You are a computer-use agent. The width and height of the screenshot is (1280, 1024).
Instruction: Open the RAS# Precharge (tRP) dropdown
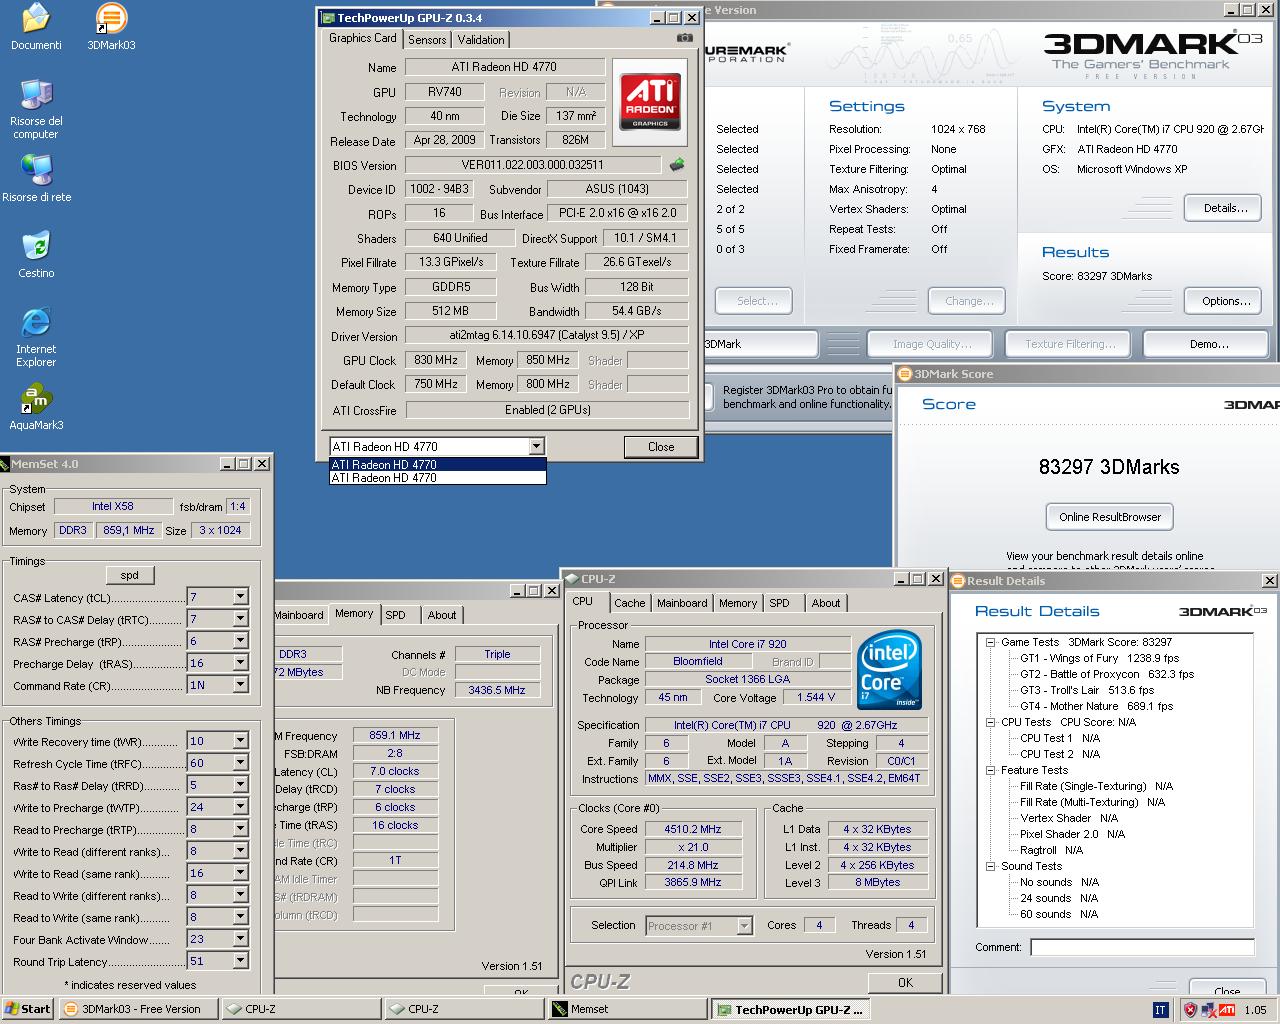click(x=240, y=641)
